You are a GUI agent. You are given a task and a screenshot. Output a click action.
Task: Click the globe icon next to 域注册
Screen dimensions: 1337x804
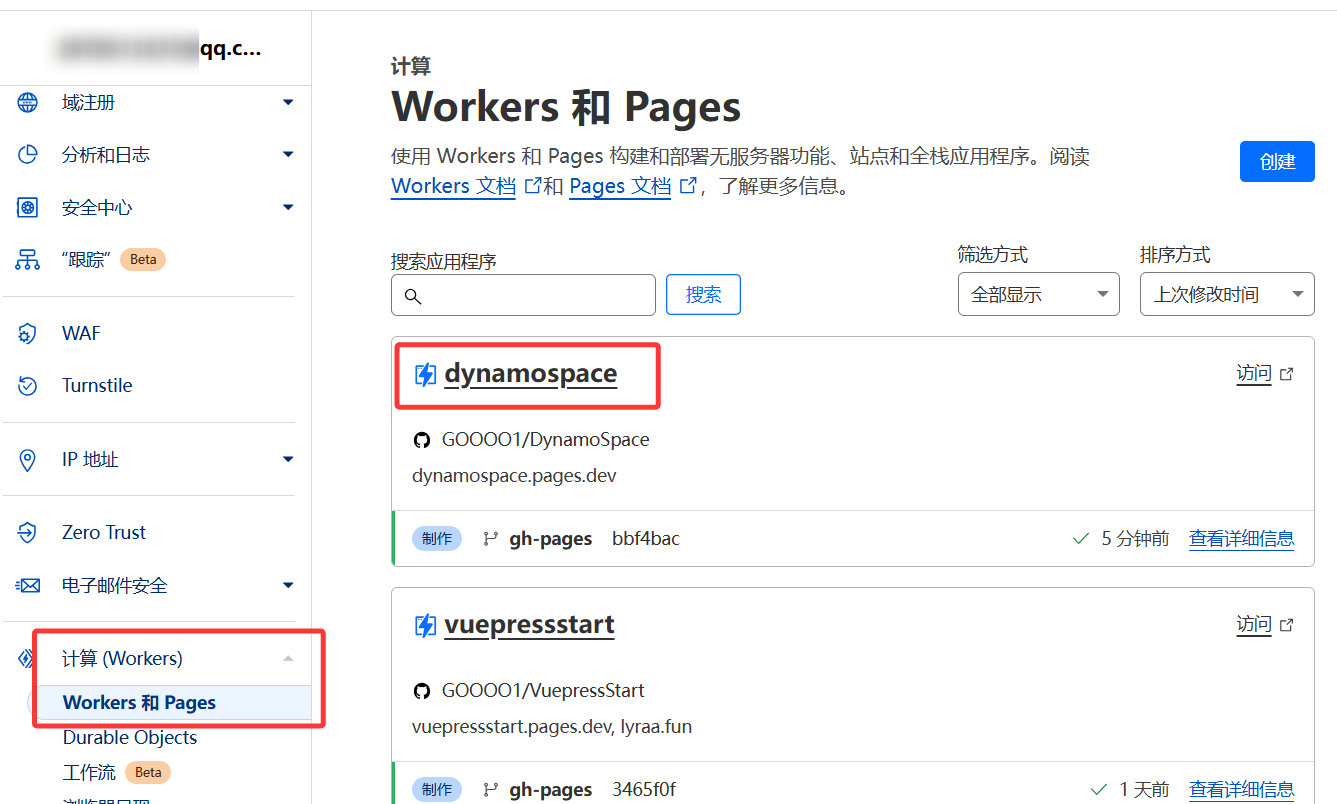(28, 102)
